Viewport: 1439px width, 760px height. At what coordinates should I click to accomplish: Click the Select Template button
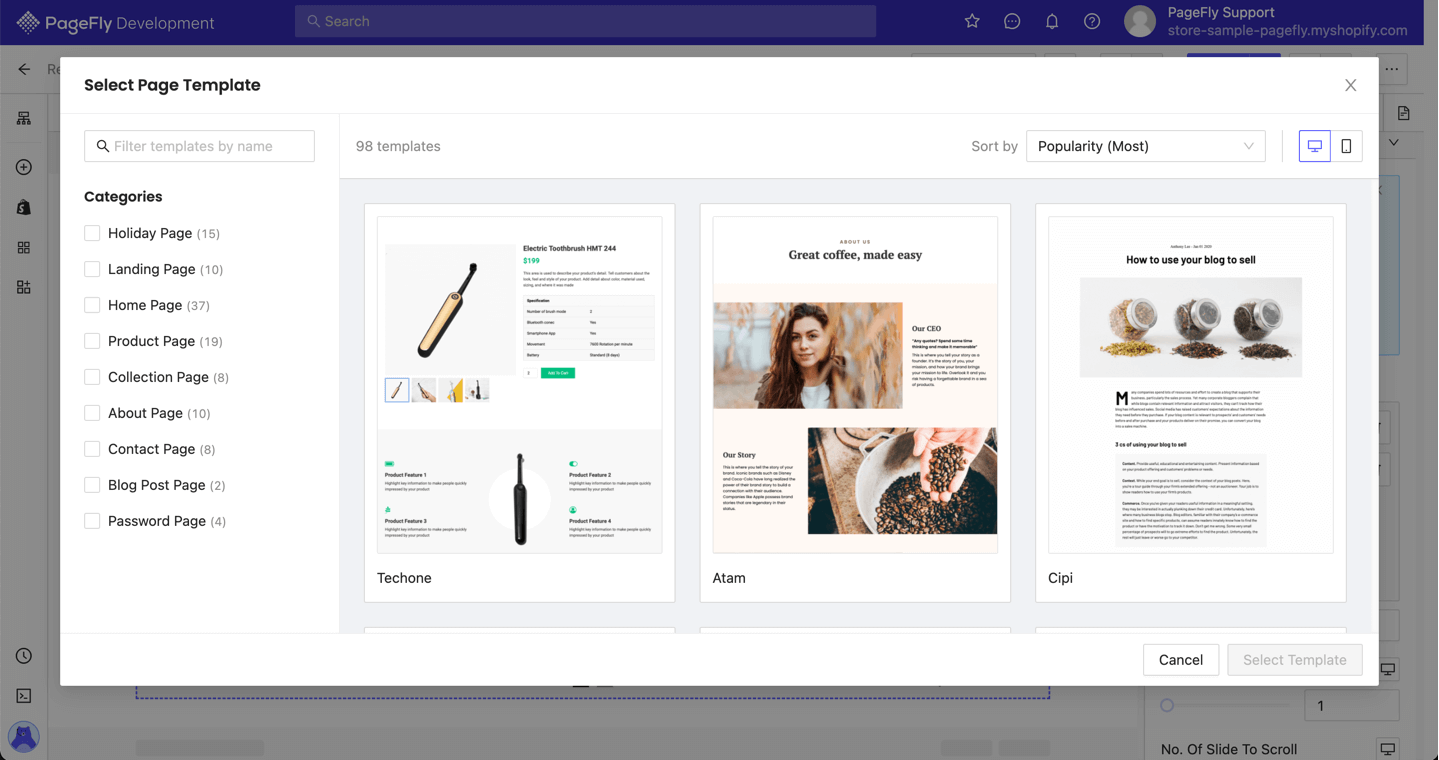1295,660
